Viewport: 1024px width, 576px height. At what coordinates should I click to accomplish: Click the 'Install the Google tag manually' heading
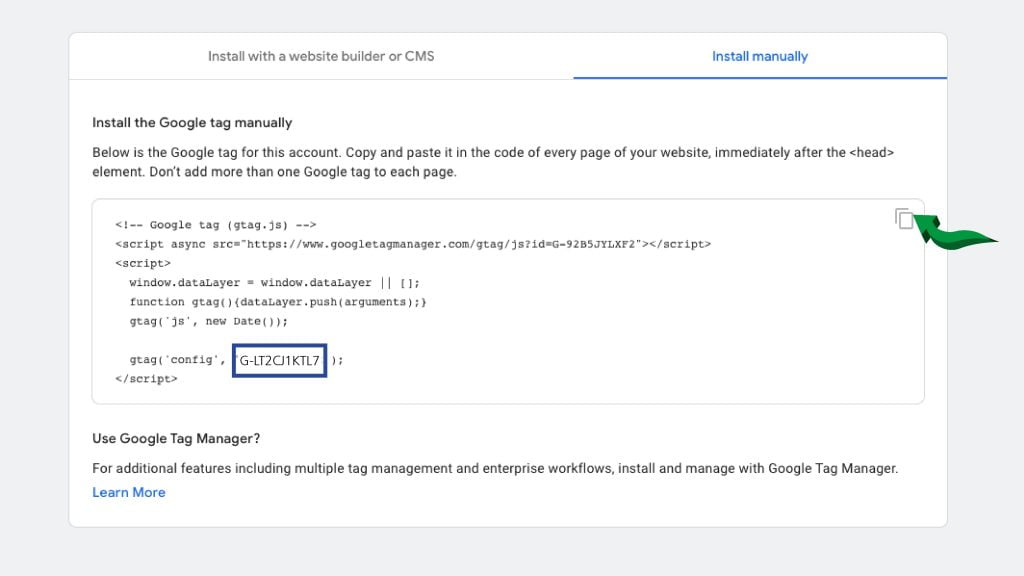(192, 123)
